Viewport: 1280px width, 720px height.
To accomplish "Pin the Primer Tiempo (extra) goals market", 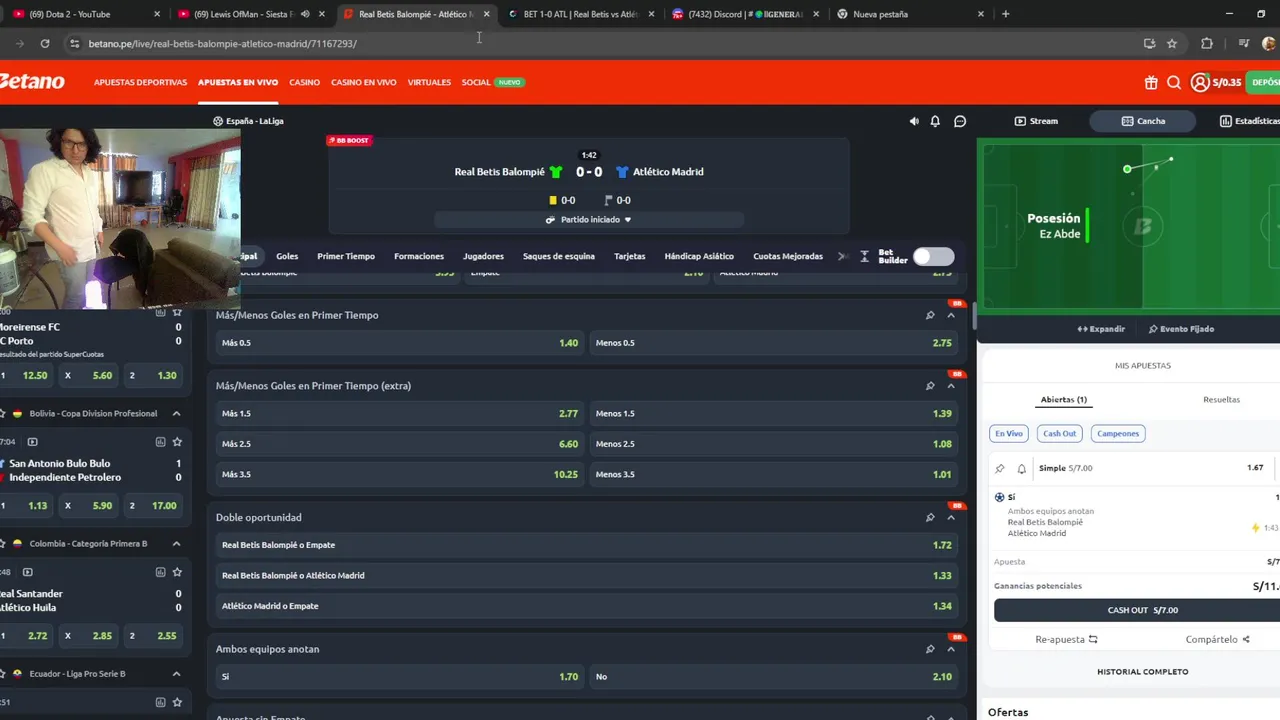I will (930, 386).
